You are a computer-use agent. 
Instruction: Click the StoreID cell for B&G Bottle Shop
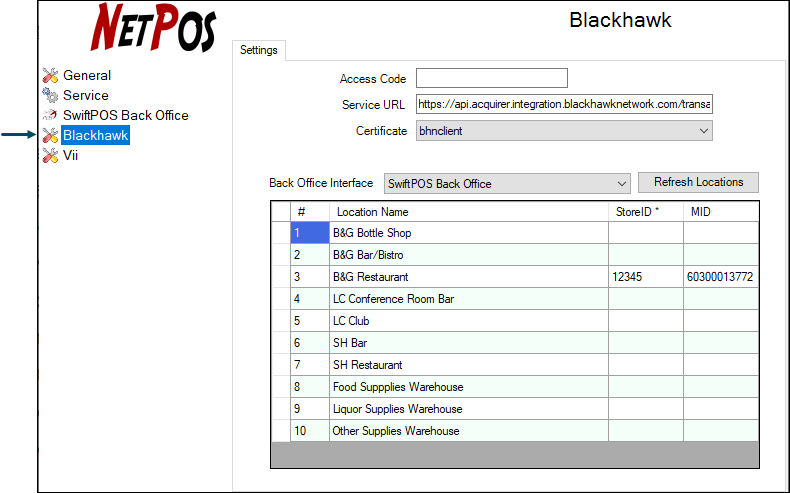click(x=646, y=233)
